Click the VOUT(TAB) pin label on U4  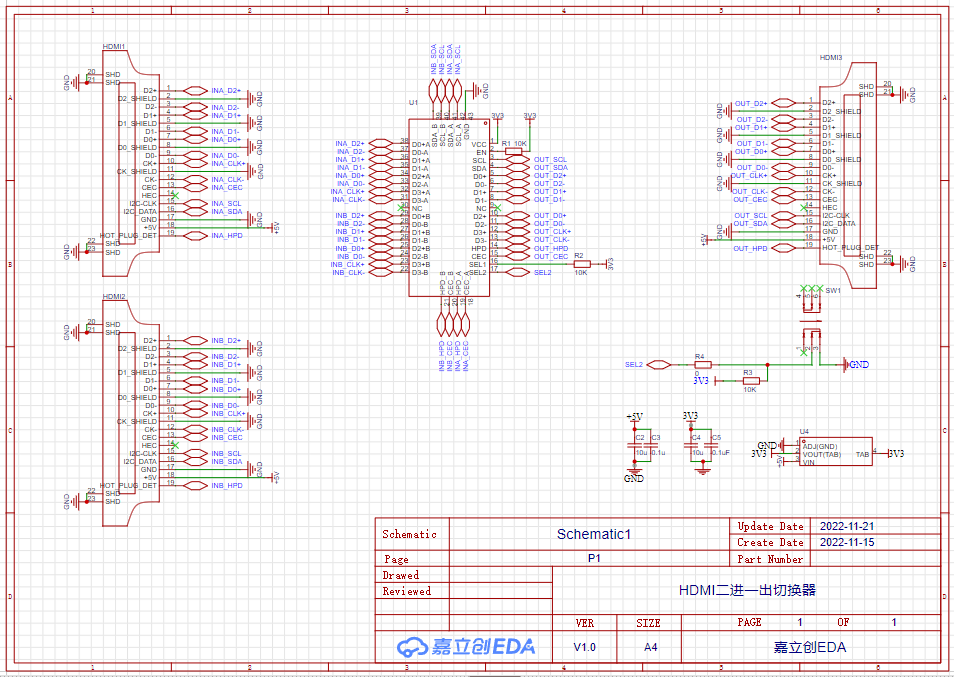821,454
